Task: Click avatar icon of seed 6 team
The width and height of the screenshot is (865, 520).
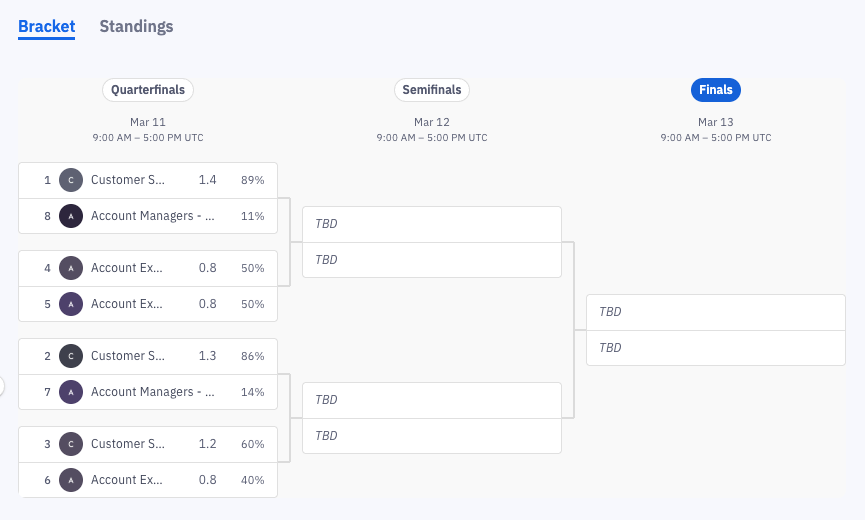Action: 70,480
